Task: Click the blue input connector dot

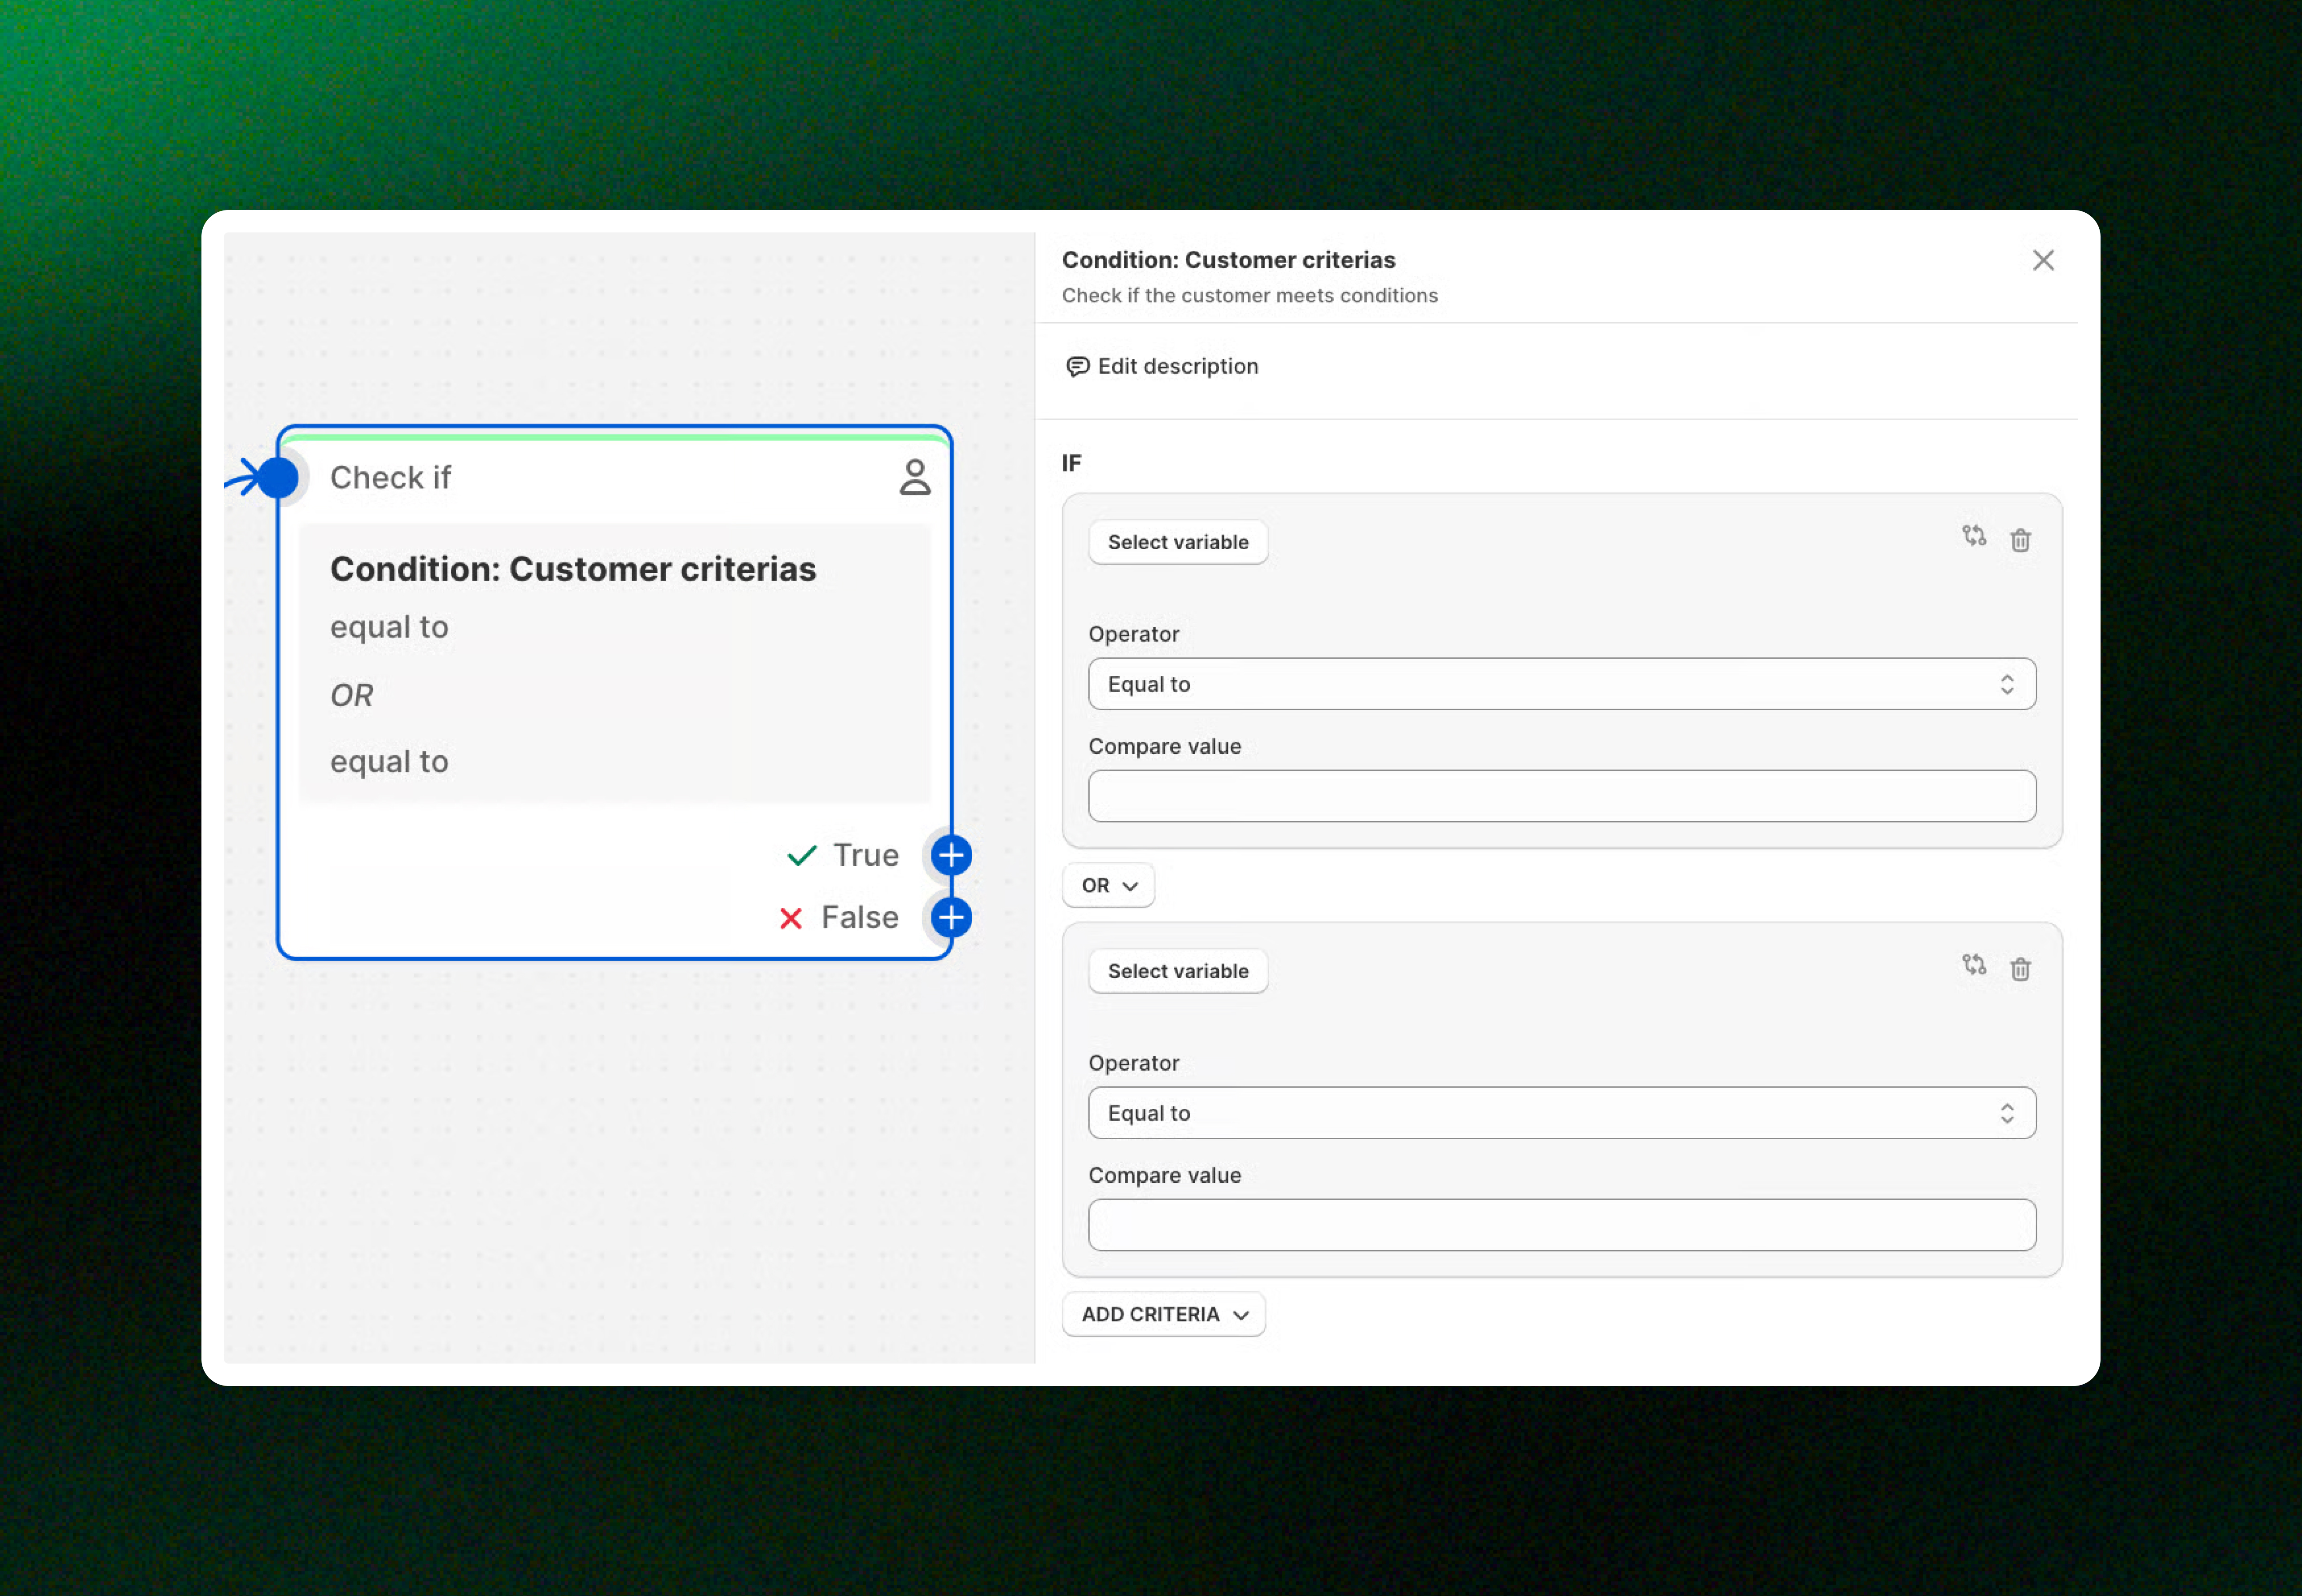Action: [278, 478]
